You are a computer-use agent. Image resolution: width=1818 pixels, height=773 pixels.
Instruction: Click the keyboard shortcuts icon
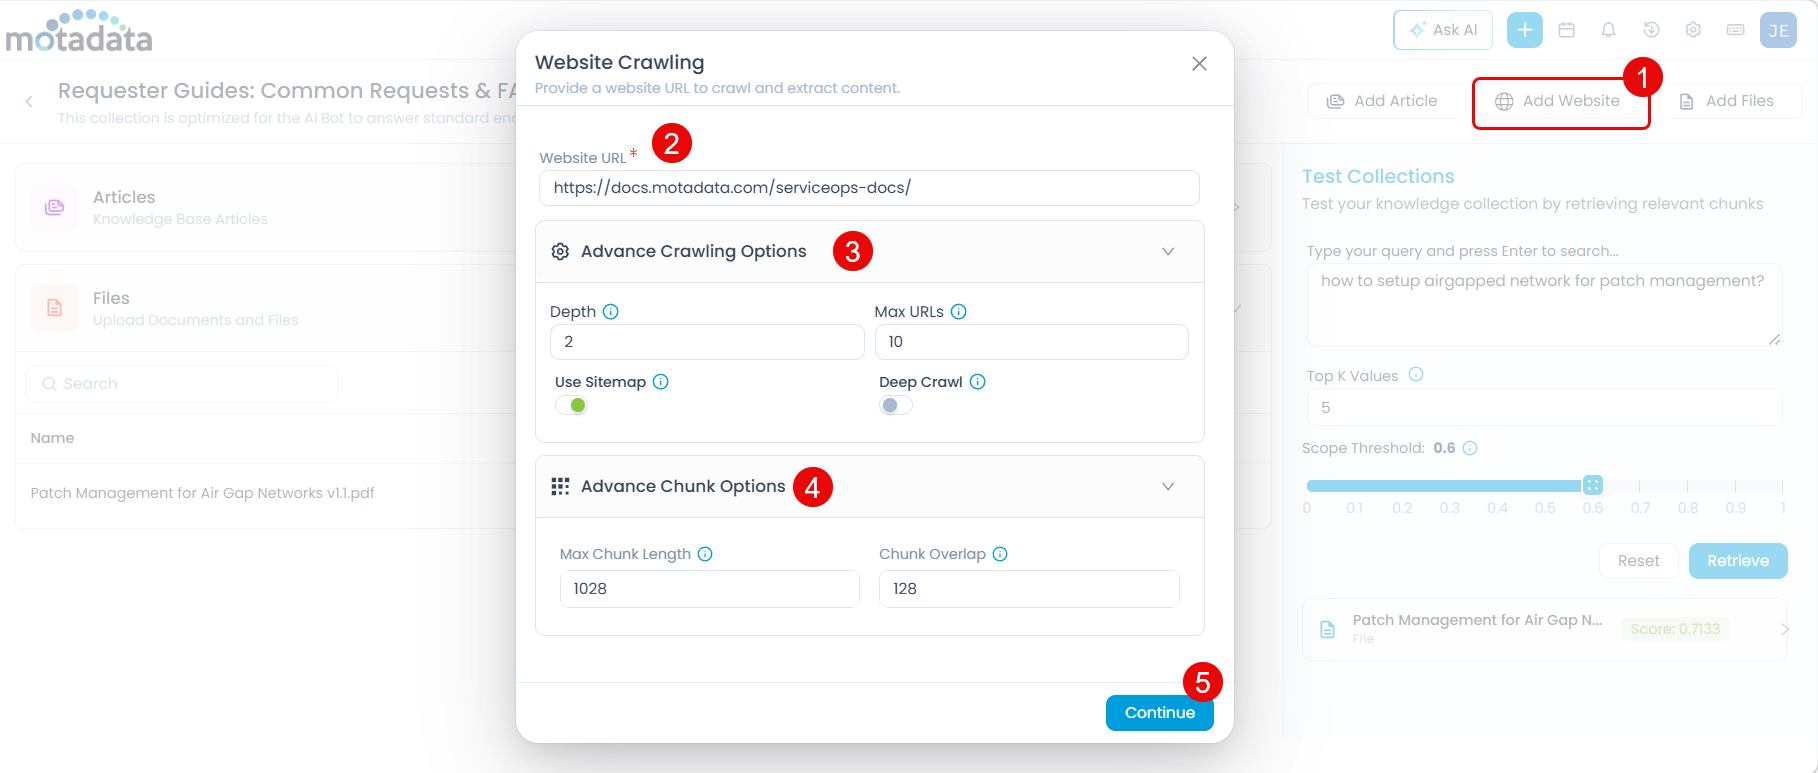[1736, 30]
